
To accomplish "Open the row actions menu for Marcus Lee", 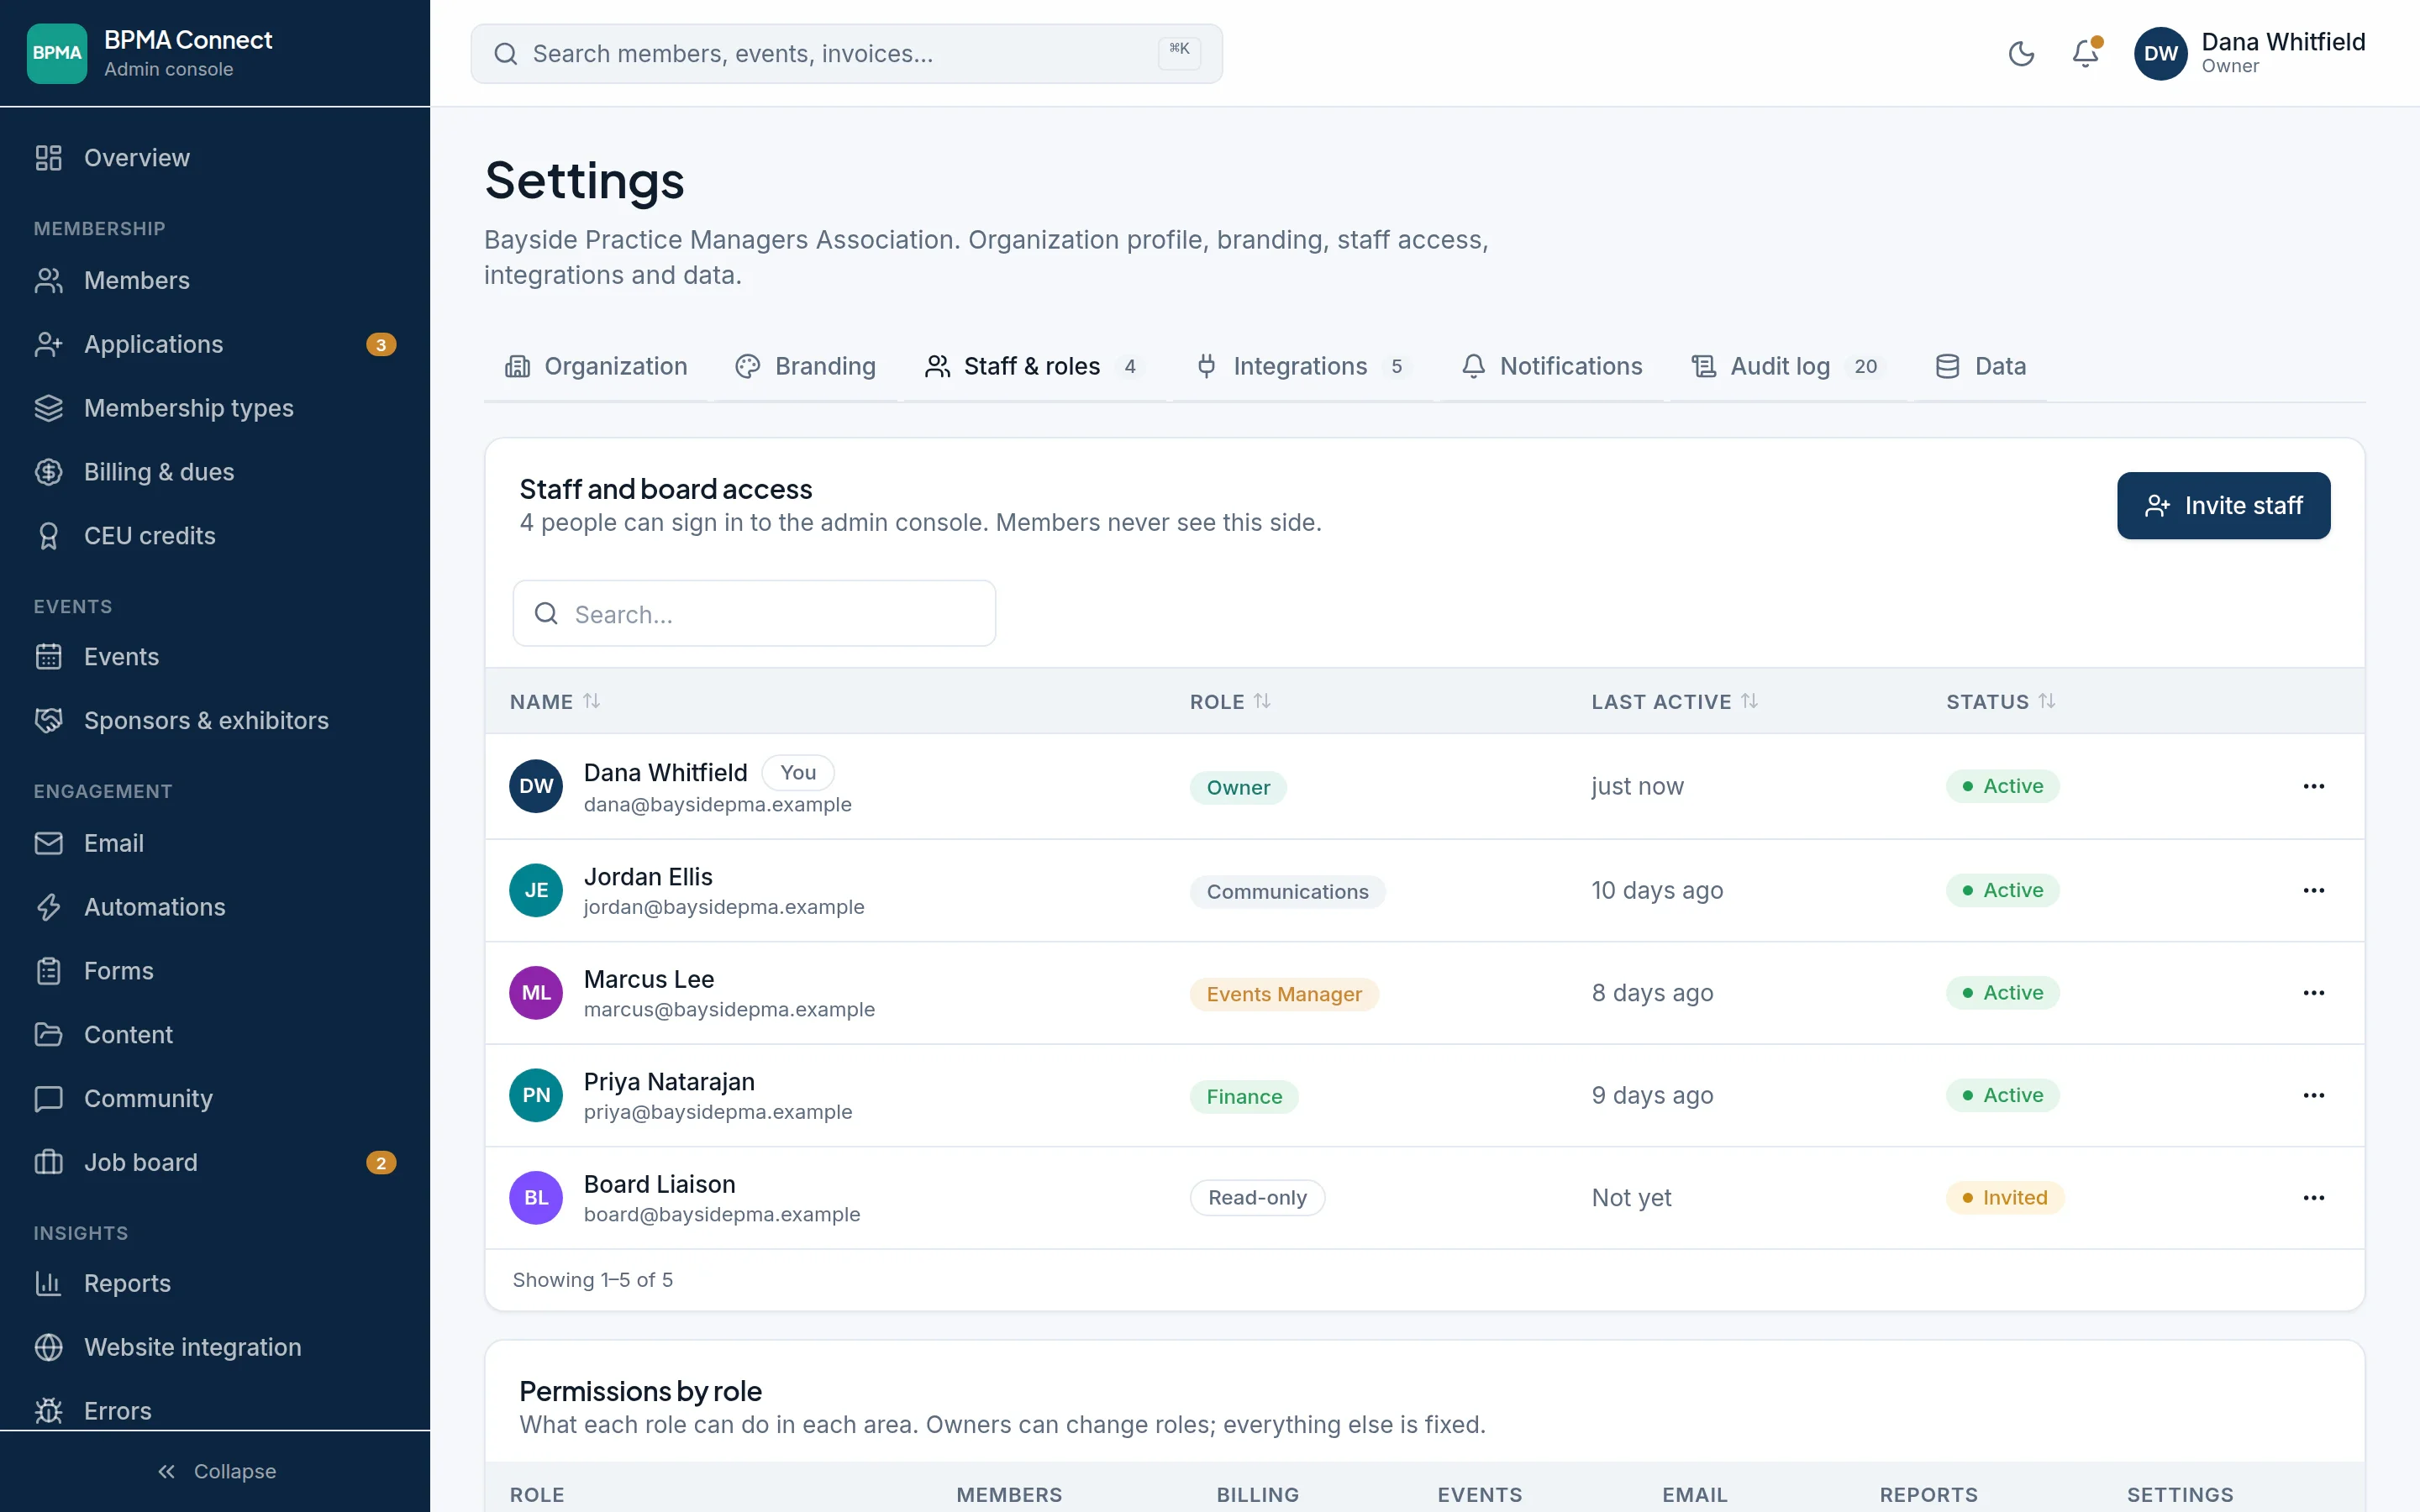I will click(2313, 993).
